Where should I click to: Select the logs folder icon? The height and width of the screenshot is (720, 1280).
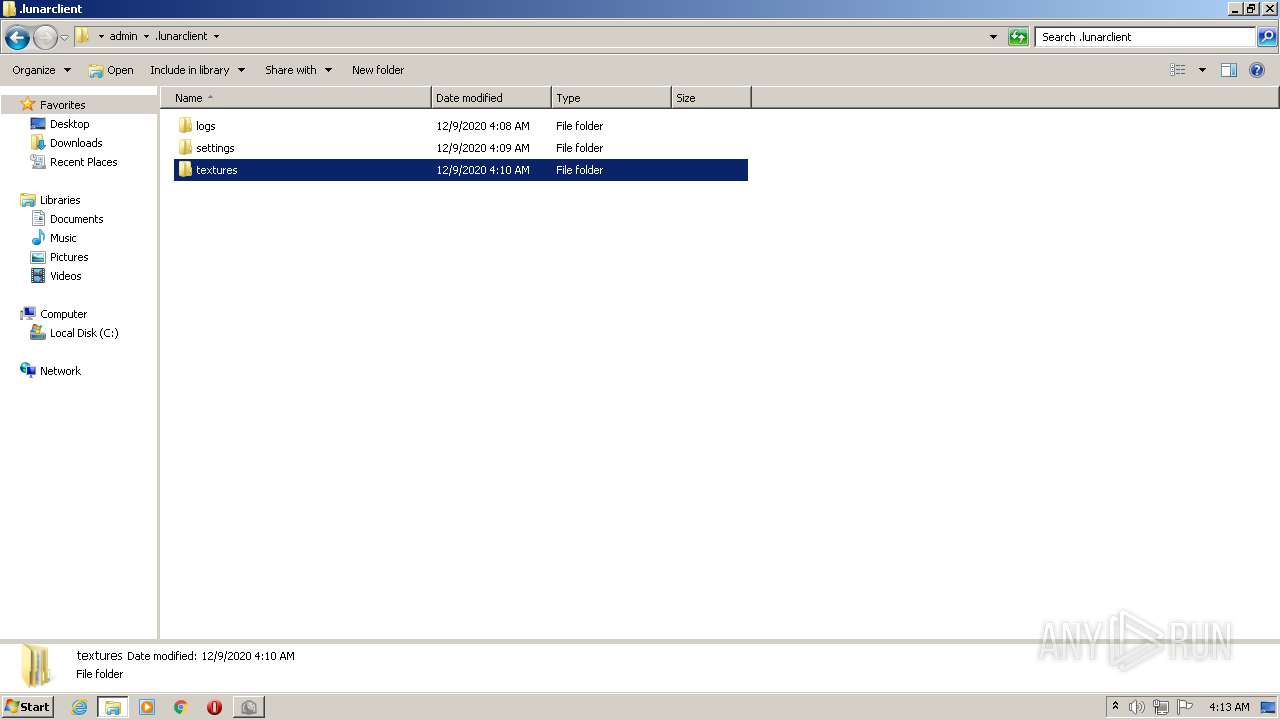click(185, 126)
